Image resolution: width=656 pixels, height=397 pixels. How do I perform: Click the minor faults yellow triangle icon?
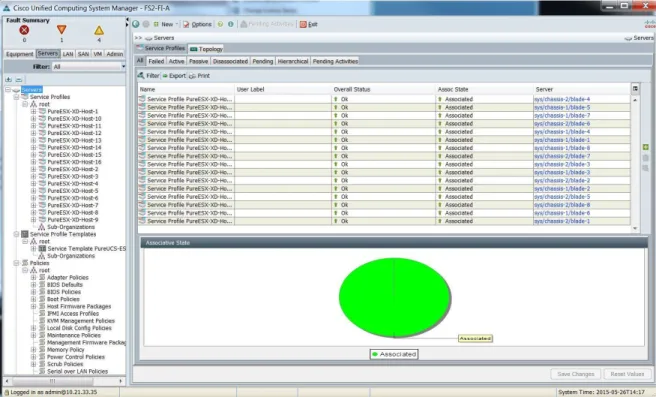[x=99, y=30]
